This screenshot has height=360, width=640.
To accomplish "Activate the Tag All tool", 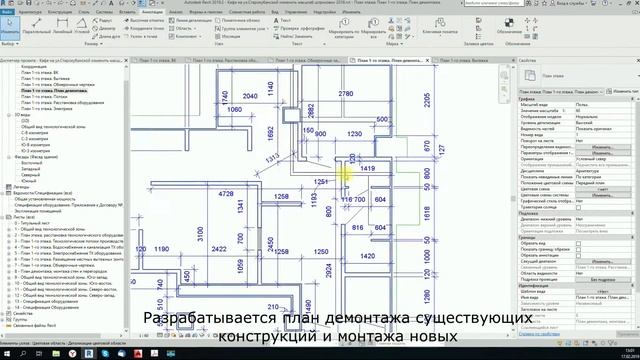I will [x=373, y=28].
